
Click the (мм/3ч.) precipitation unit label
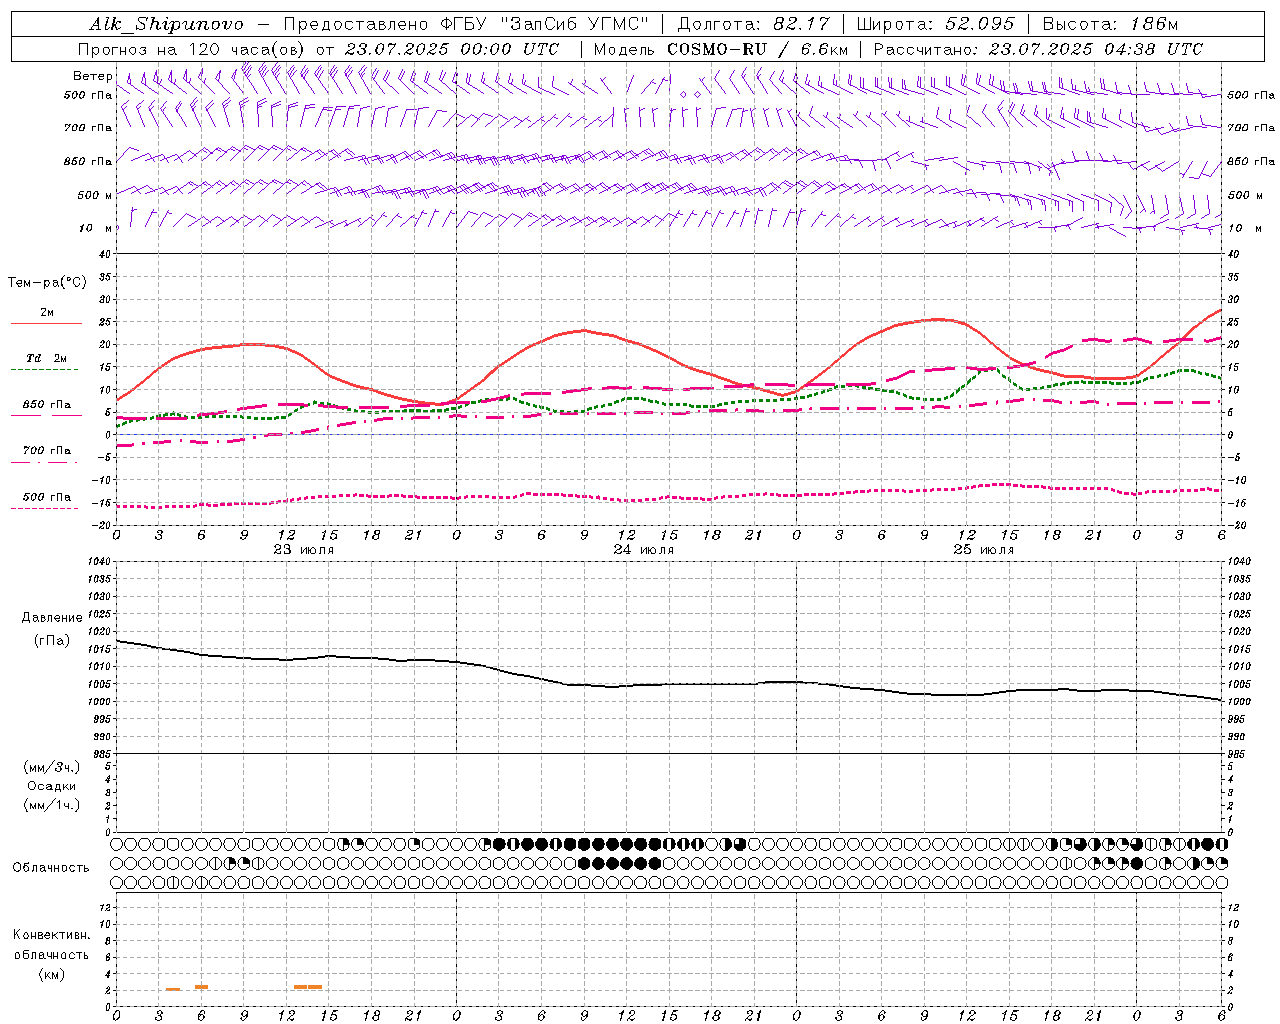pyautogui.click(x=52, y=767)
